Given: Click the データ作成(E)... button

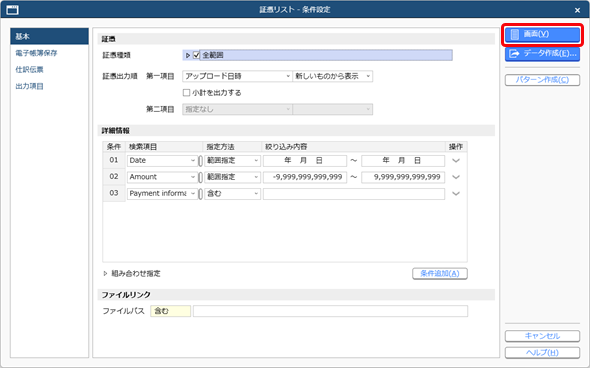Looking at the screenshot, I should [542, 54].
